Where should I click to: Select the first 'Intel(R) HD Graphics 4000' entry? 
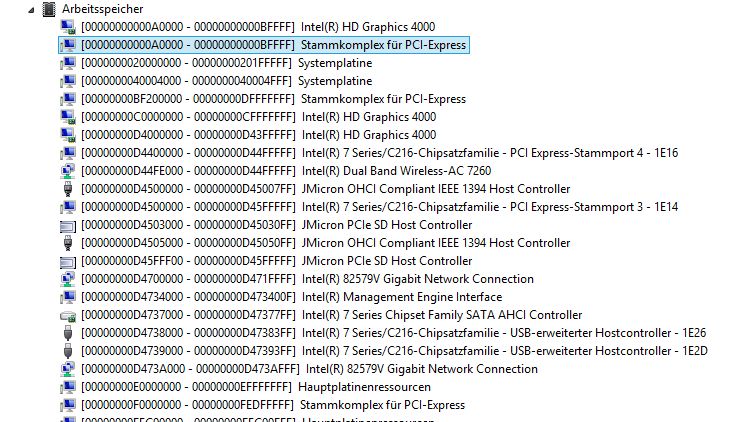(258, 27)
